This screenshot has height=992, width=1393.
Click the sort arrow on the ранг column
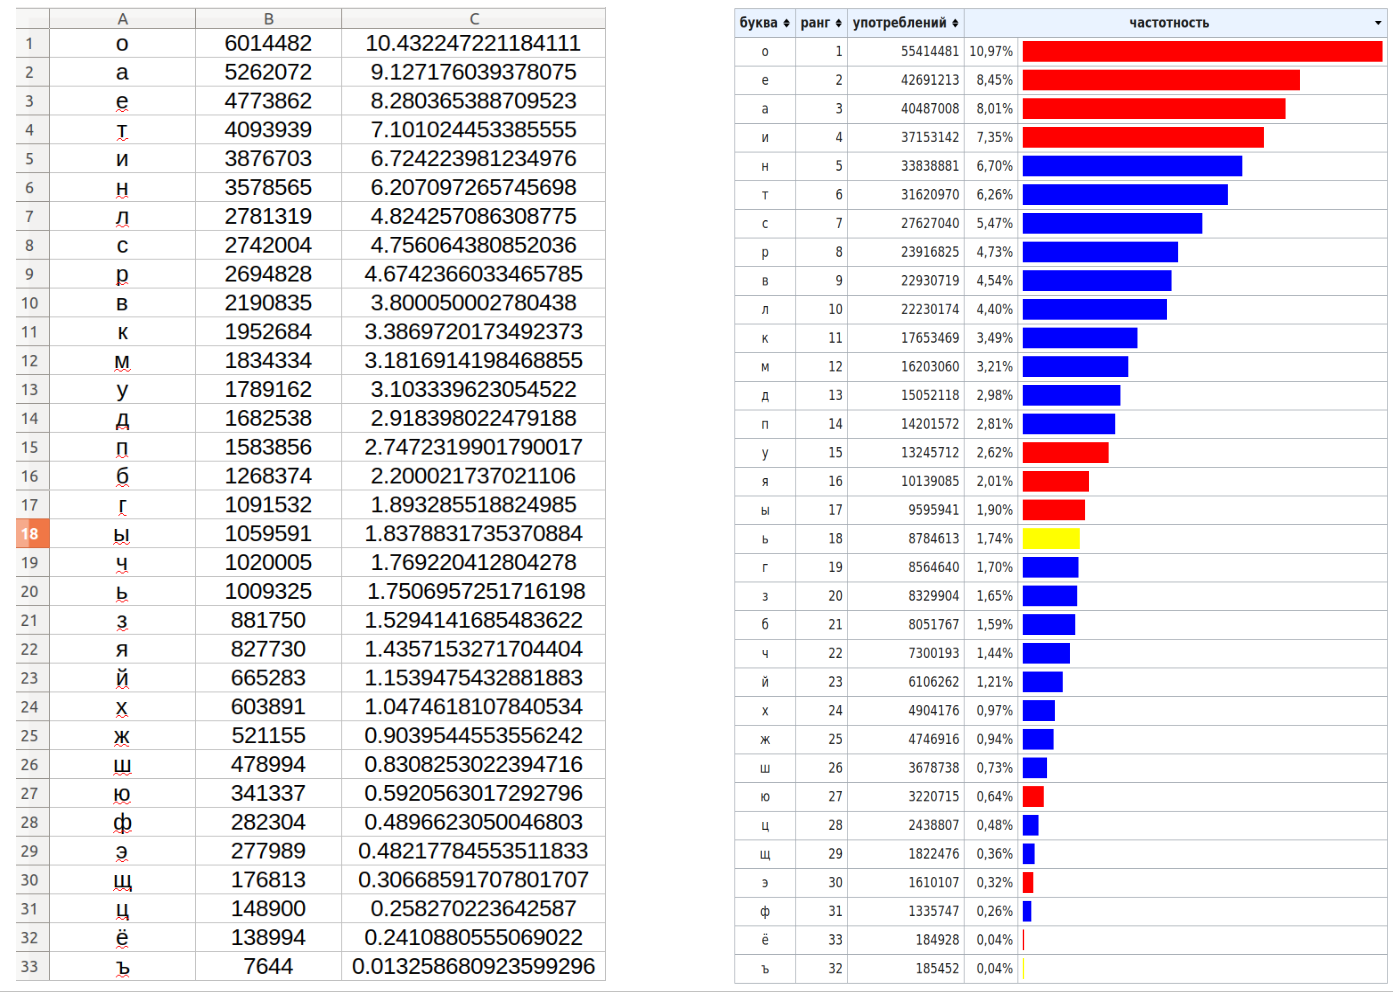pos(841,22)
